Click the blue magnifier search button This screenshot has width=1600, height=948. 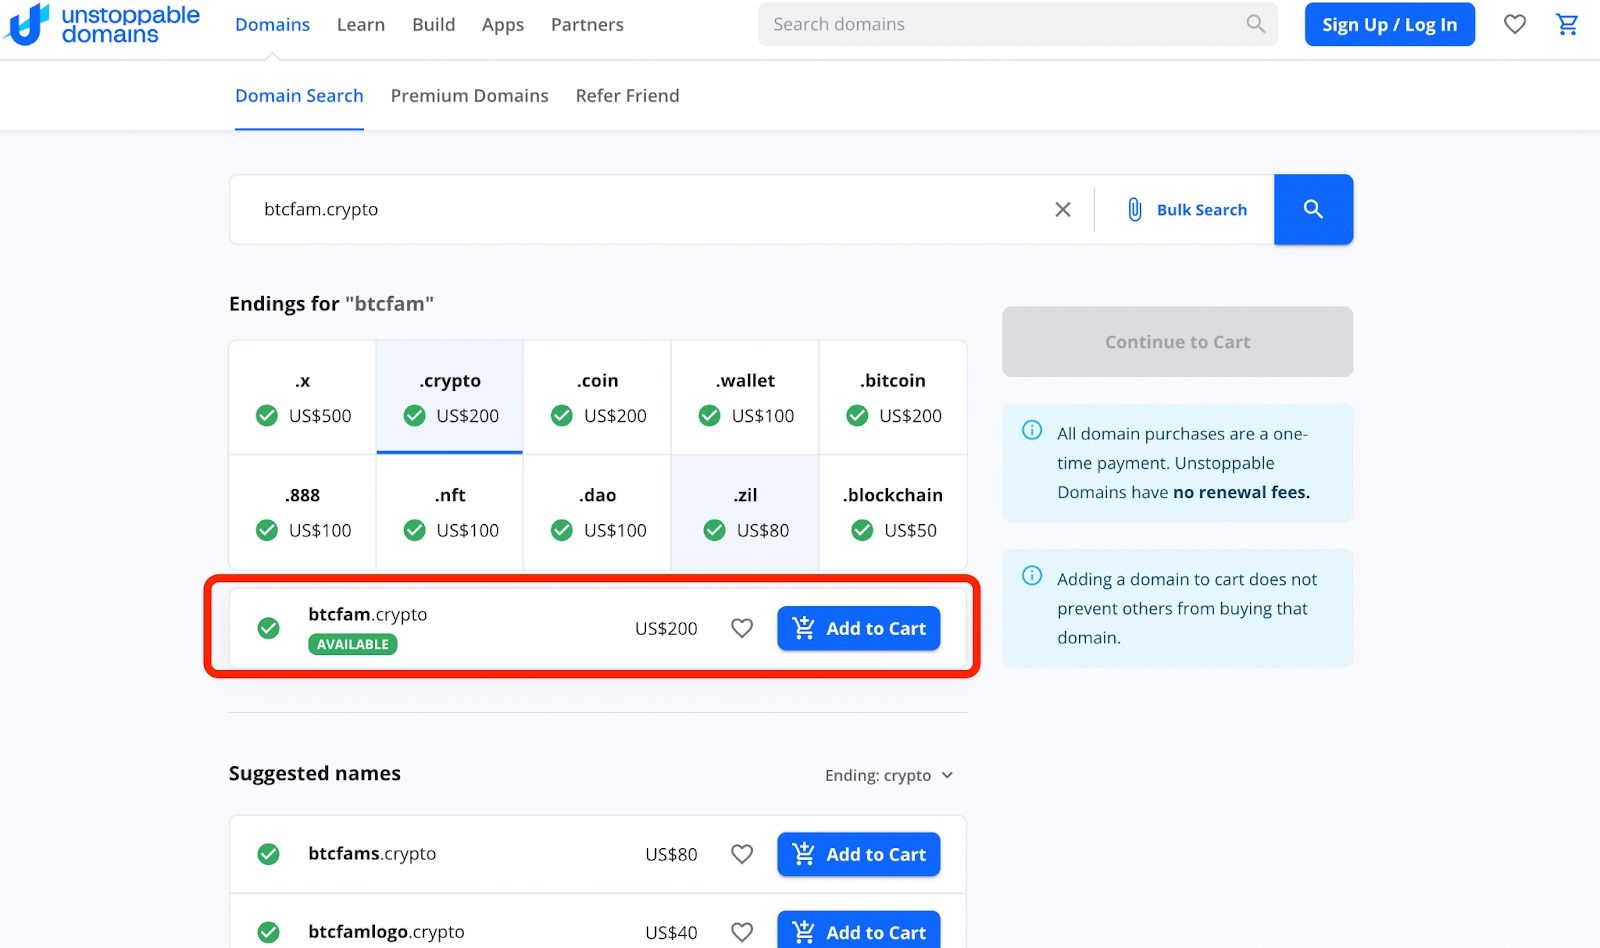1313,209
